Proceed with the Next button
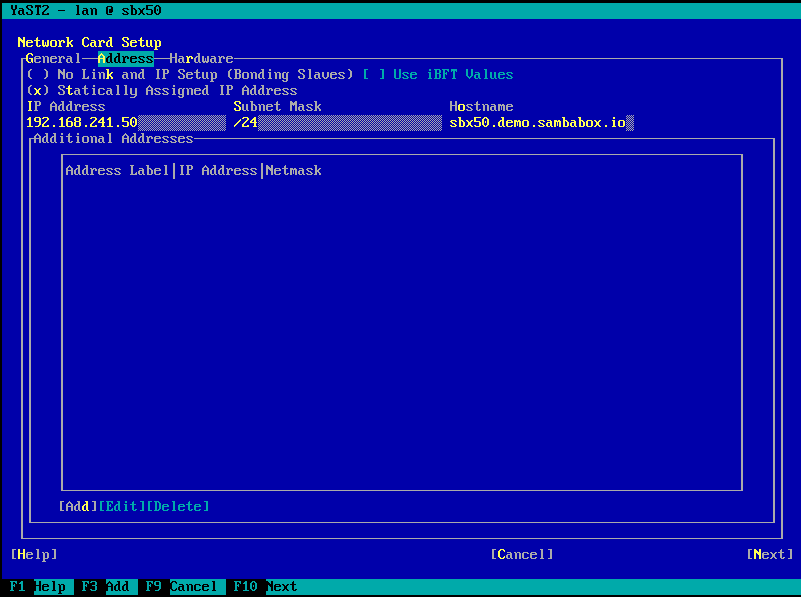Viewport: 801px width, 597px height. tap(770, 555)
